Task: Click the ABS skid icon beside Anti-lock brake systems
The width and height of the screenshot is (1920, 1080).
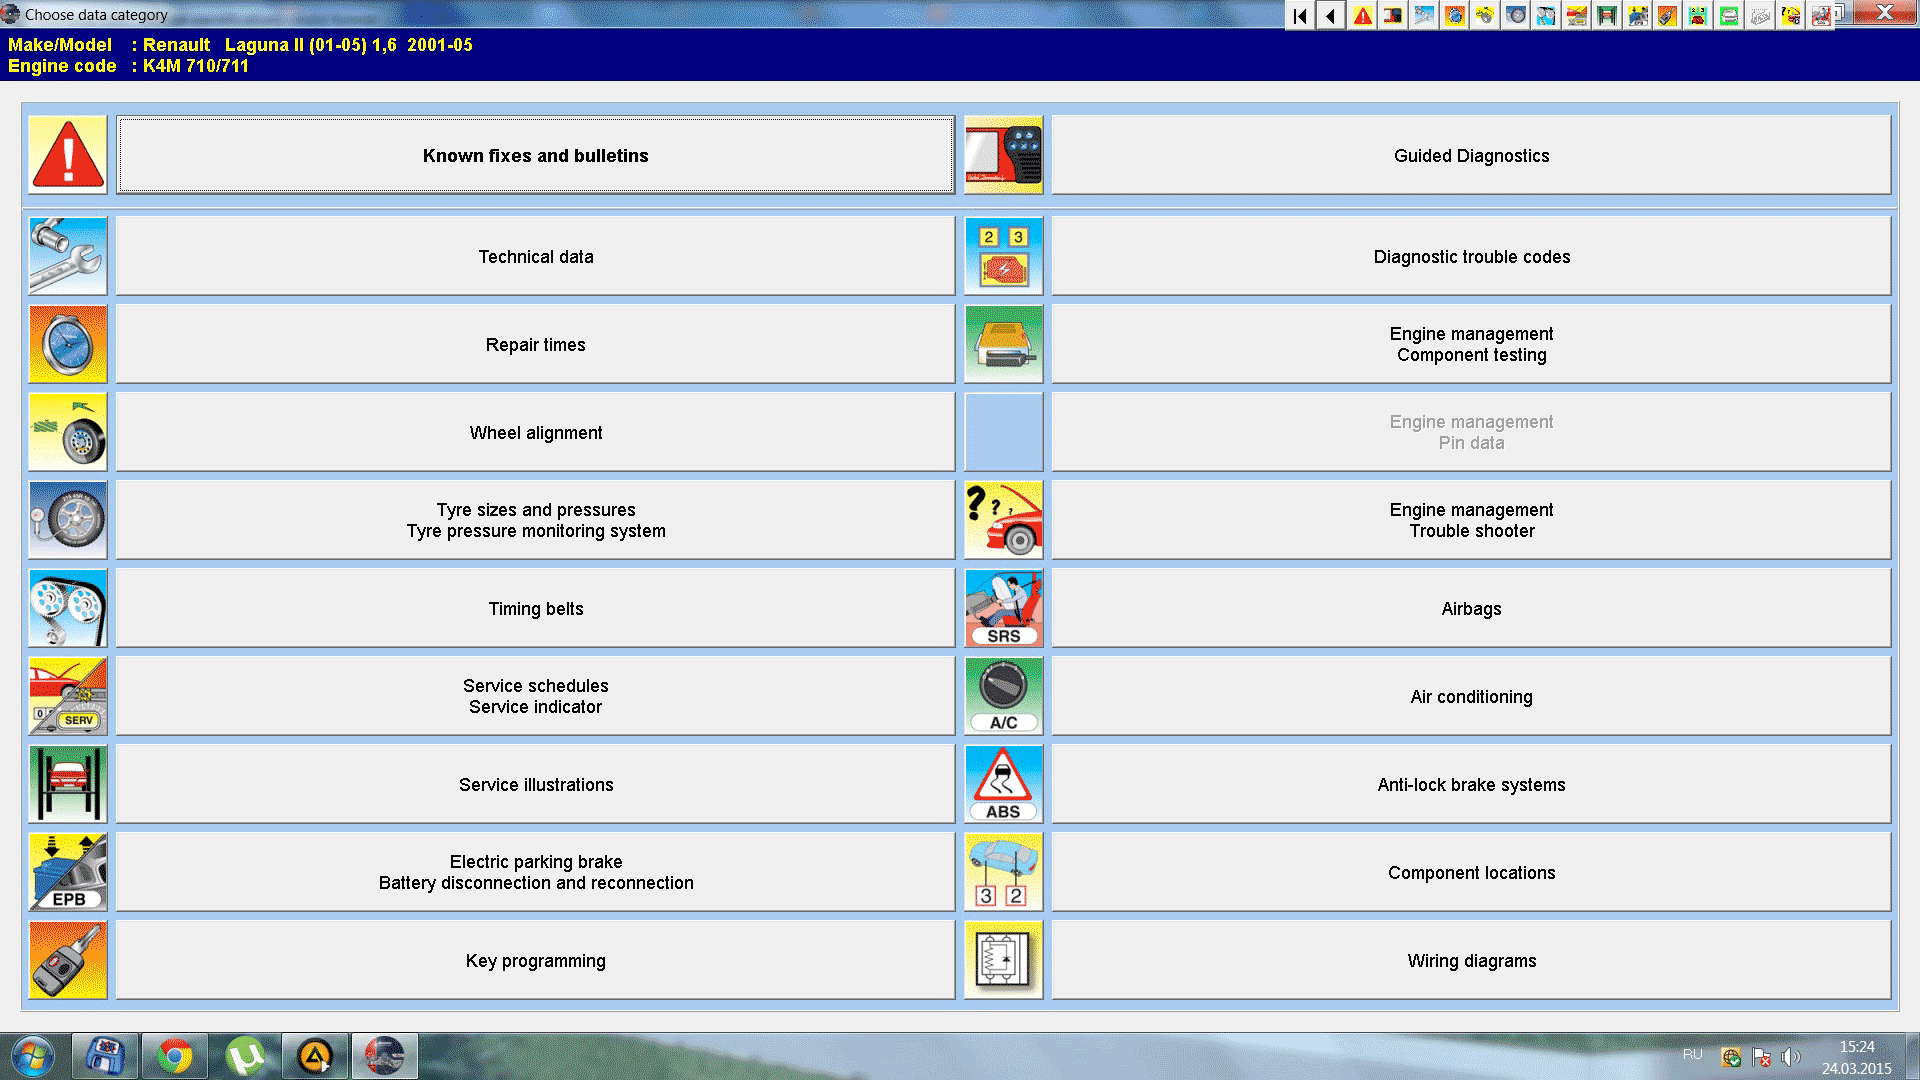Action: 1004,784
